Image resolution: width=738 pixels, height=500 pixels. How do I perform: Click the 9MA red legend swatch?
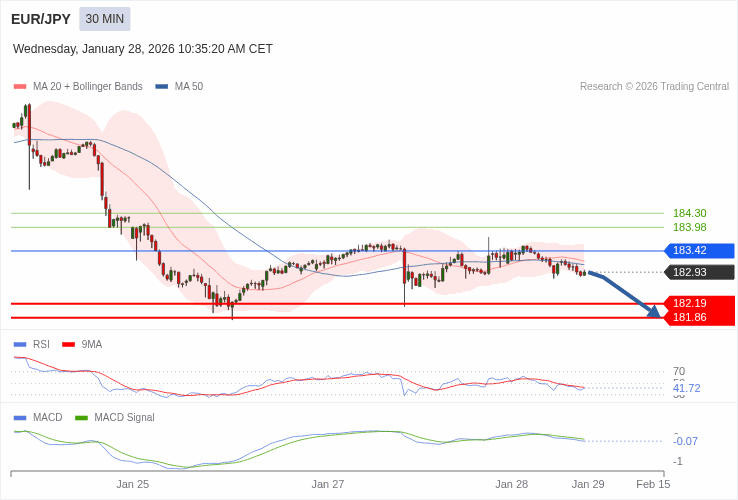(x=69, y=345)
